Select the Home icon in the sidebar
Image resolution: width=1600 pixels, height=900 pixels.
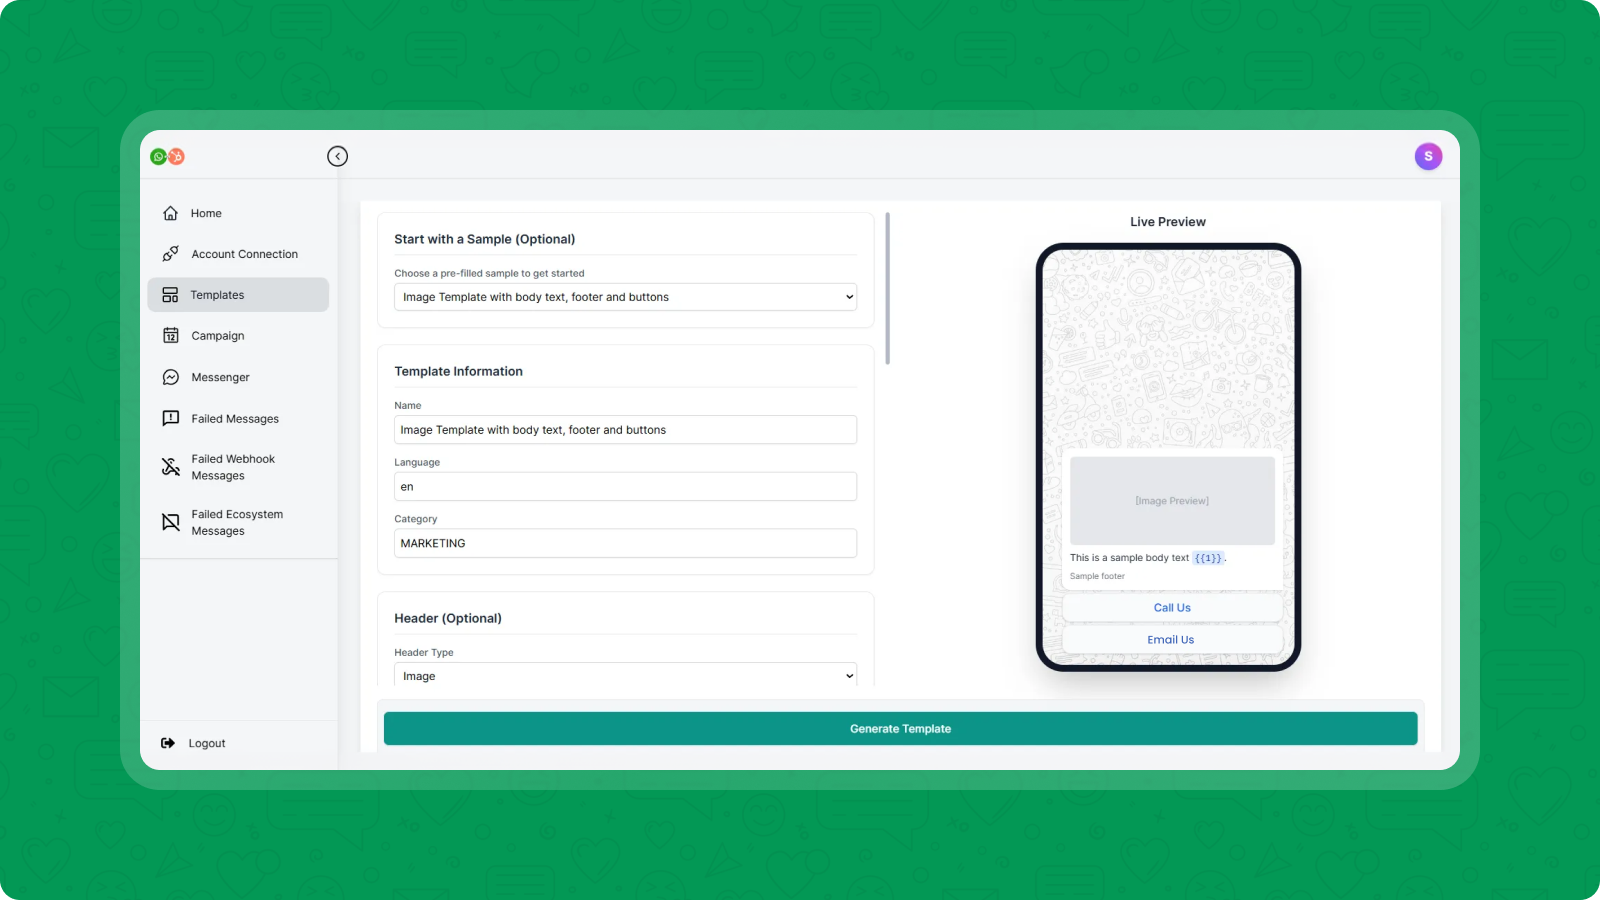[170, 213]
